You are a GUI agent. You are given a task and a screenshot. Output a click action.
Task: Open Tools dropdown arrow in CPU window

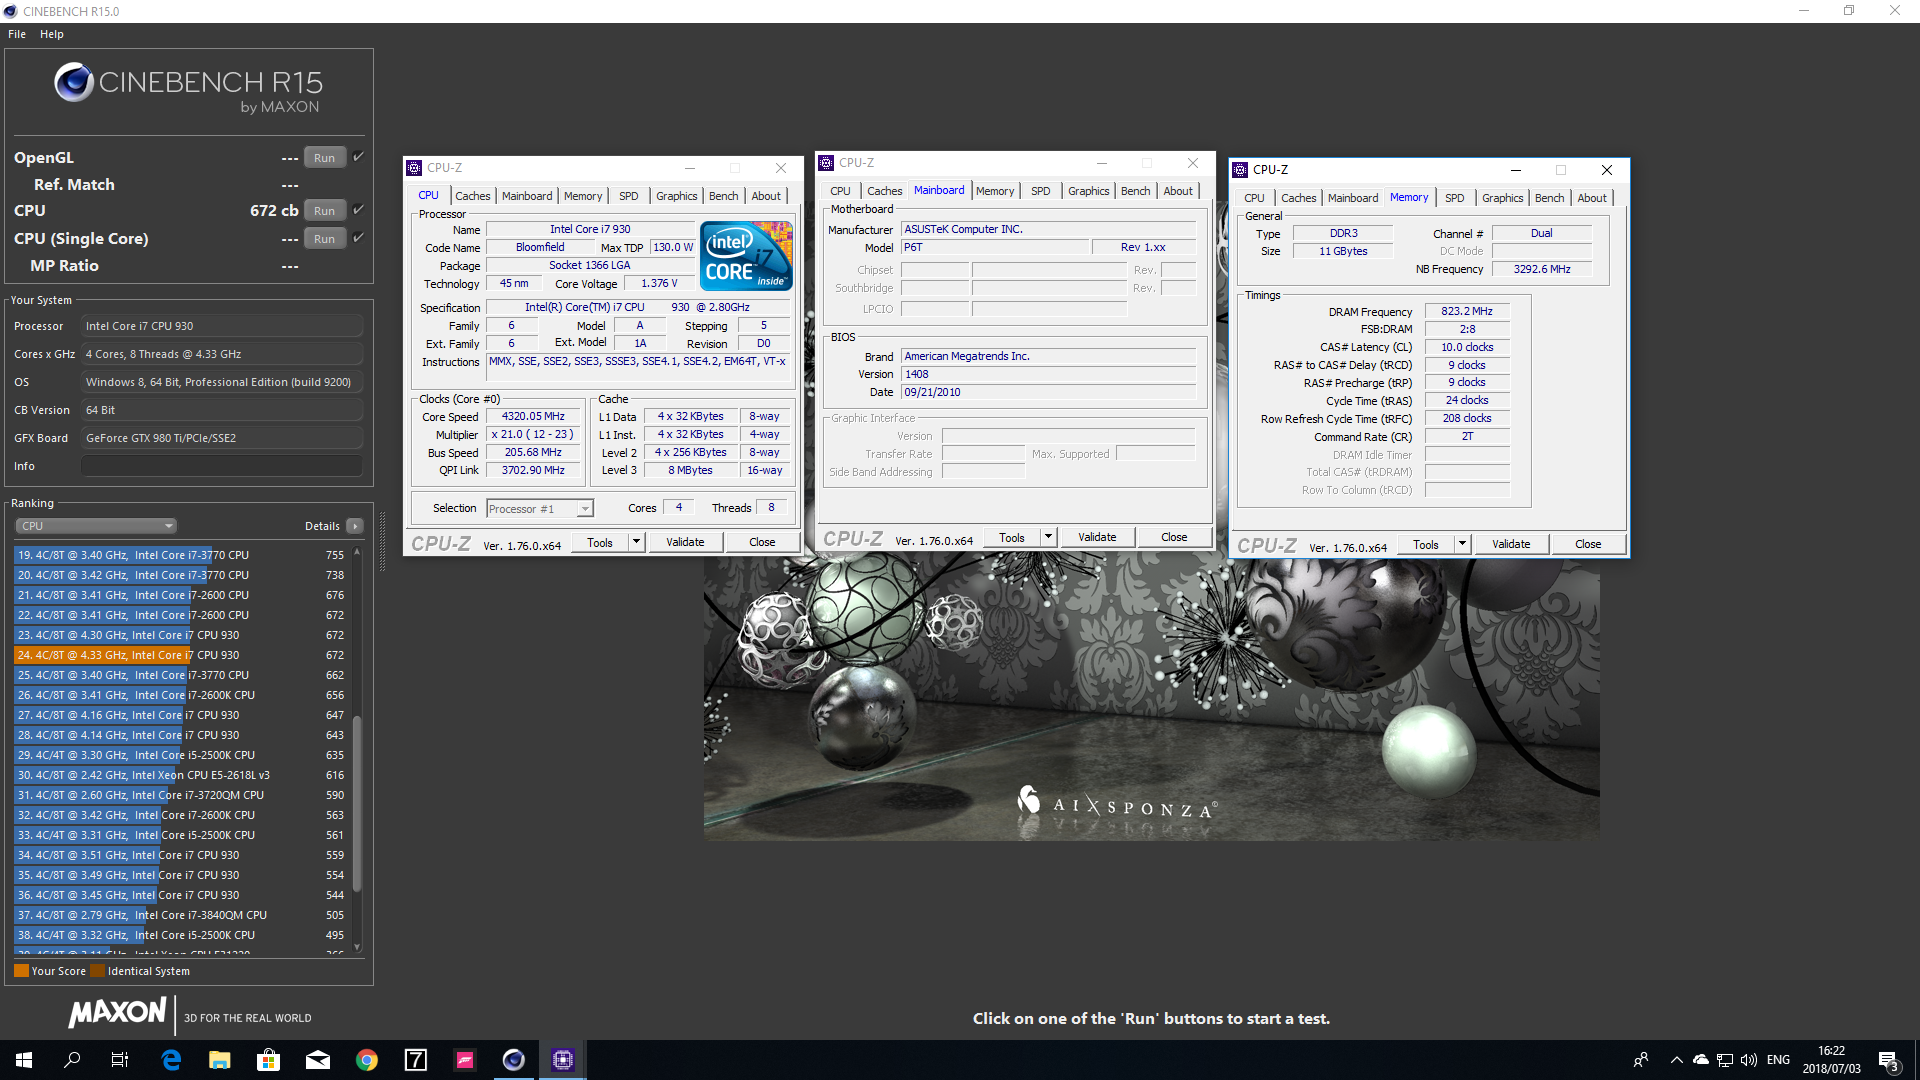(x=636, y=542)
